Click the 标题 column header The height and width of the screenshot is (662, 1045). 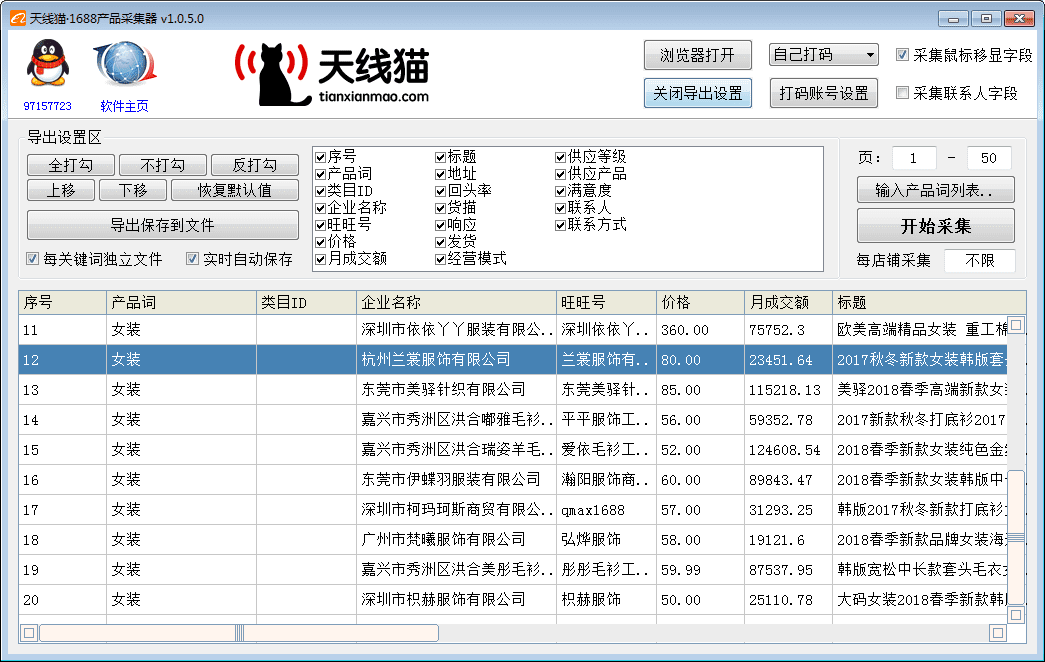(929, 303)
